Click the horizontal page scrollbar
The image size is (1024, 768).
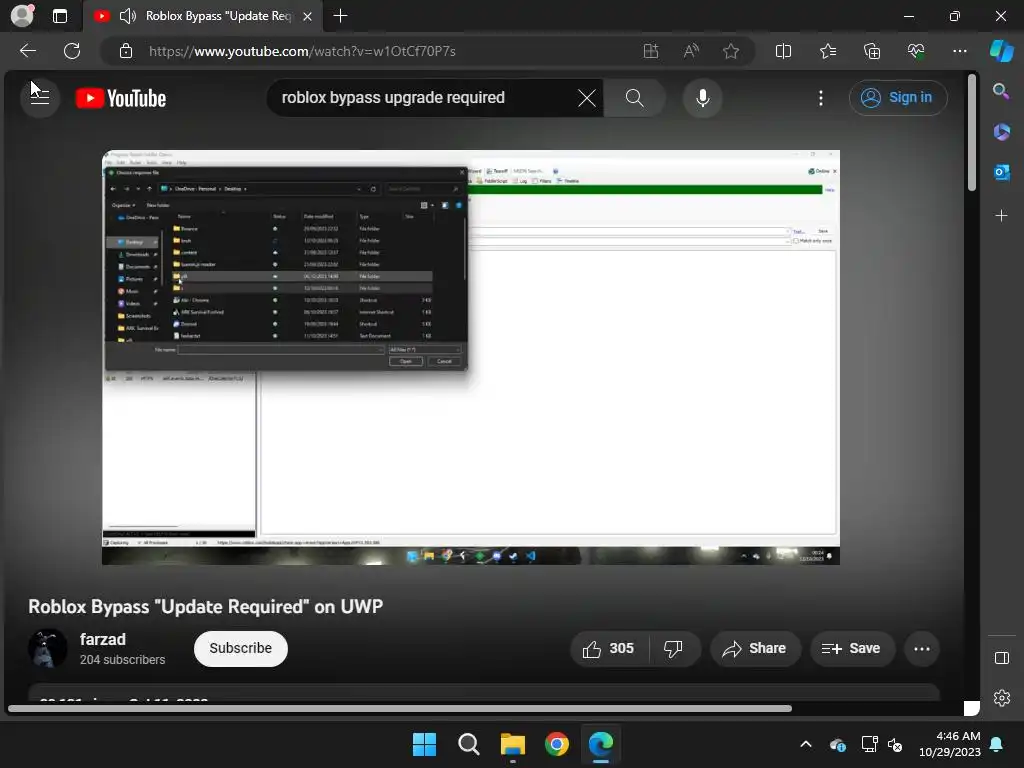(400, 709)
